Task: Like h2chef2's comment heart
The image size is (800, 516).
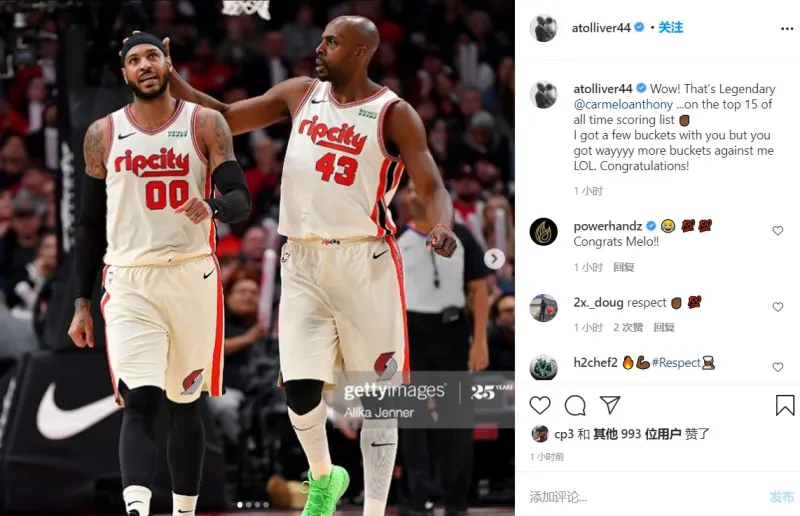Action: [778, 367]
